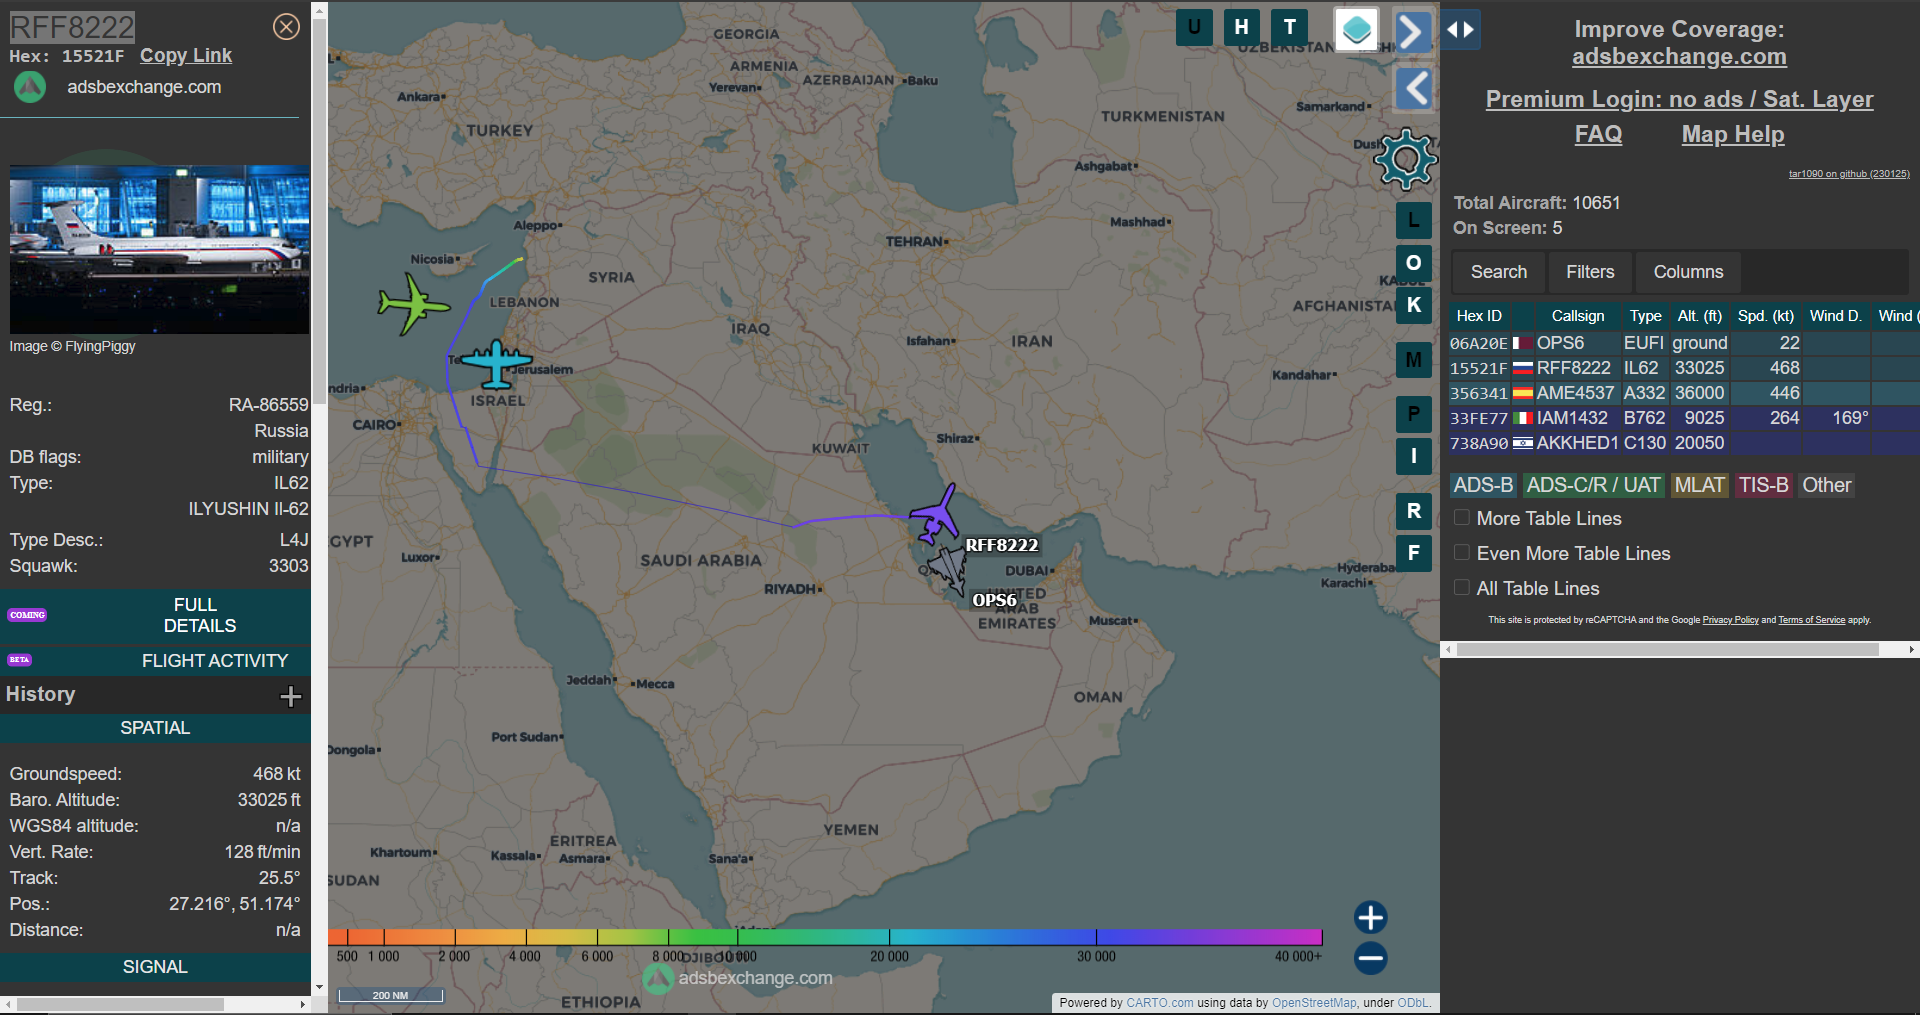Expand History section with plus icon
Image resolution: width=1920 pixels, height=1015 pixels.
pos(290,696)
